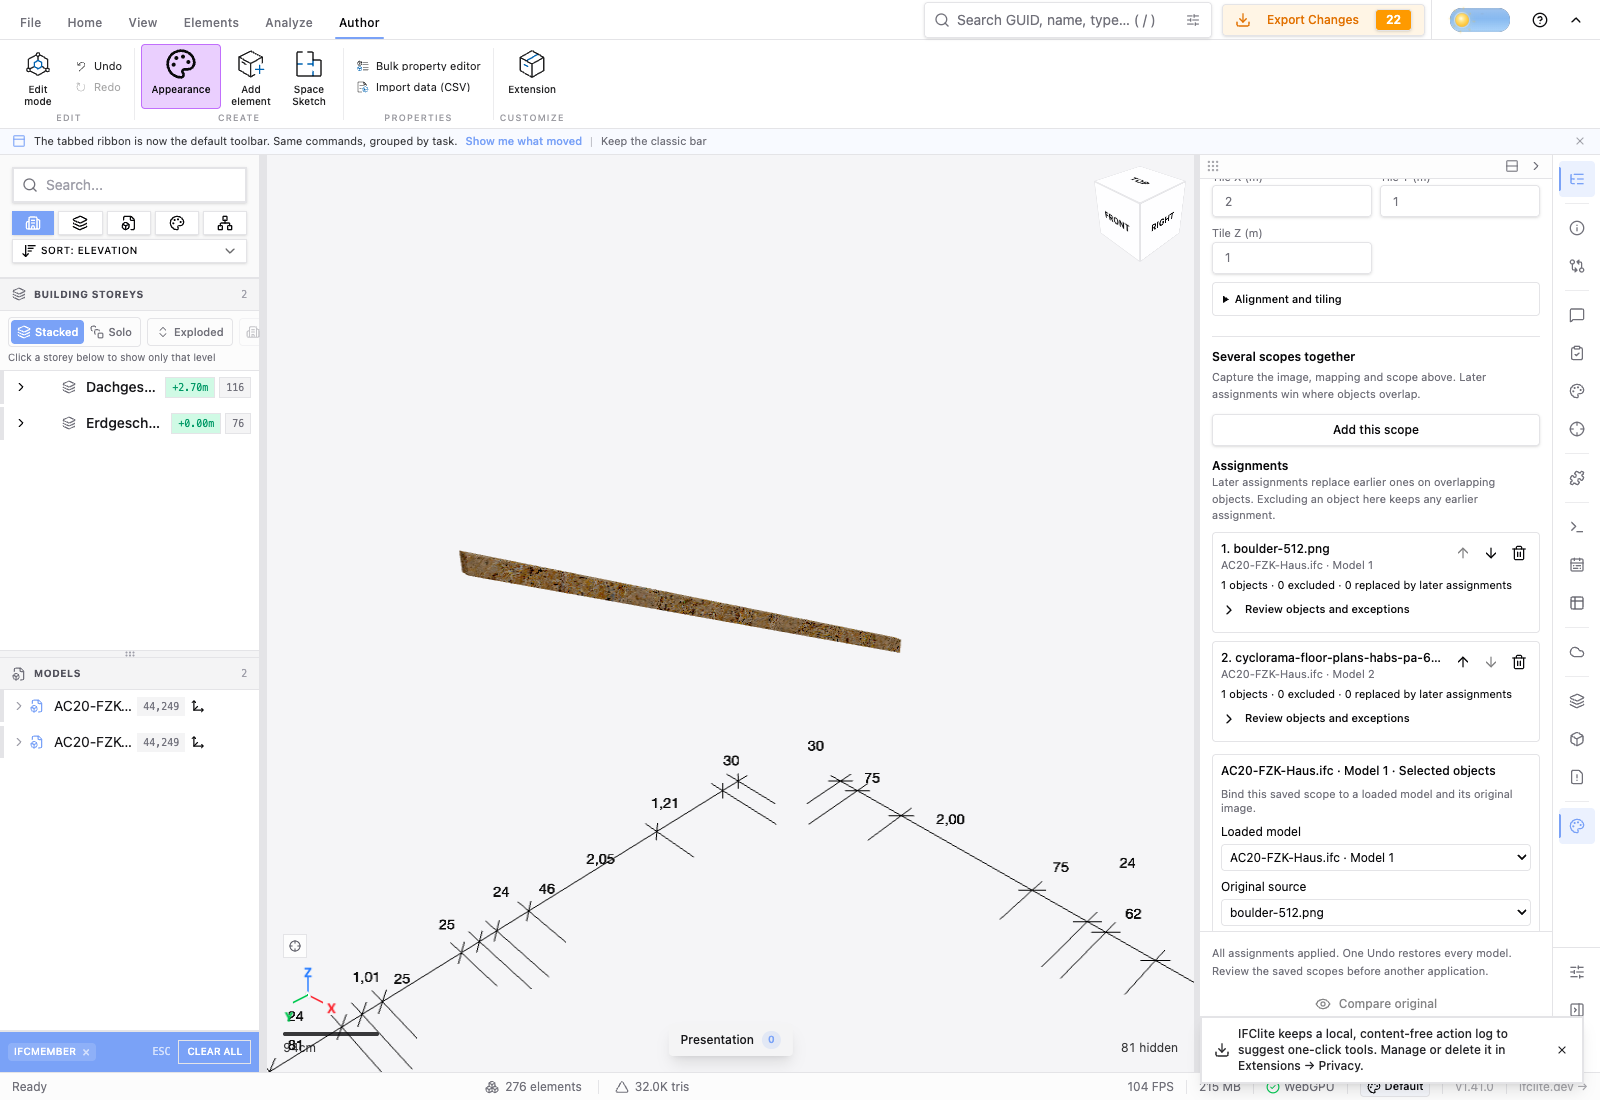Delete the boulder-512.png assignment
1600x1100 pixels.
(1519, 553)
